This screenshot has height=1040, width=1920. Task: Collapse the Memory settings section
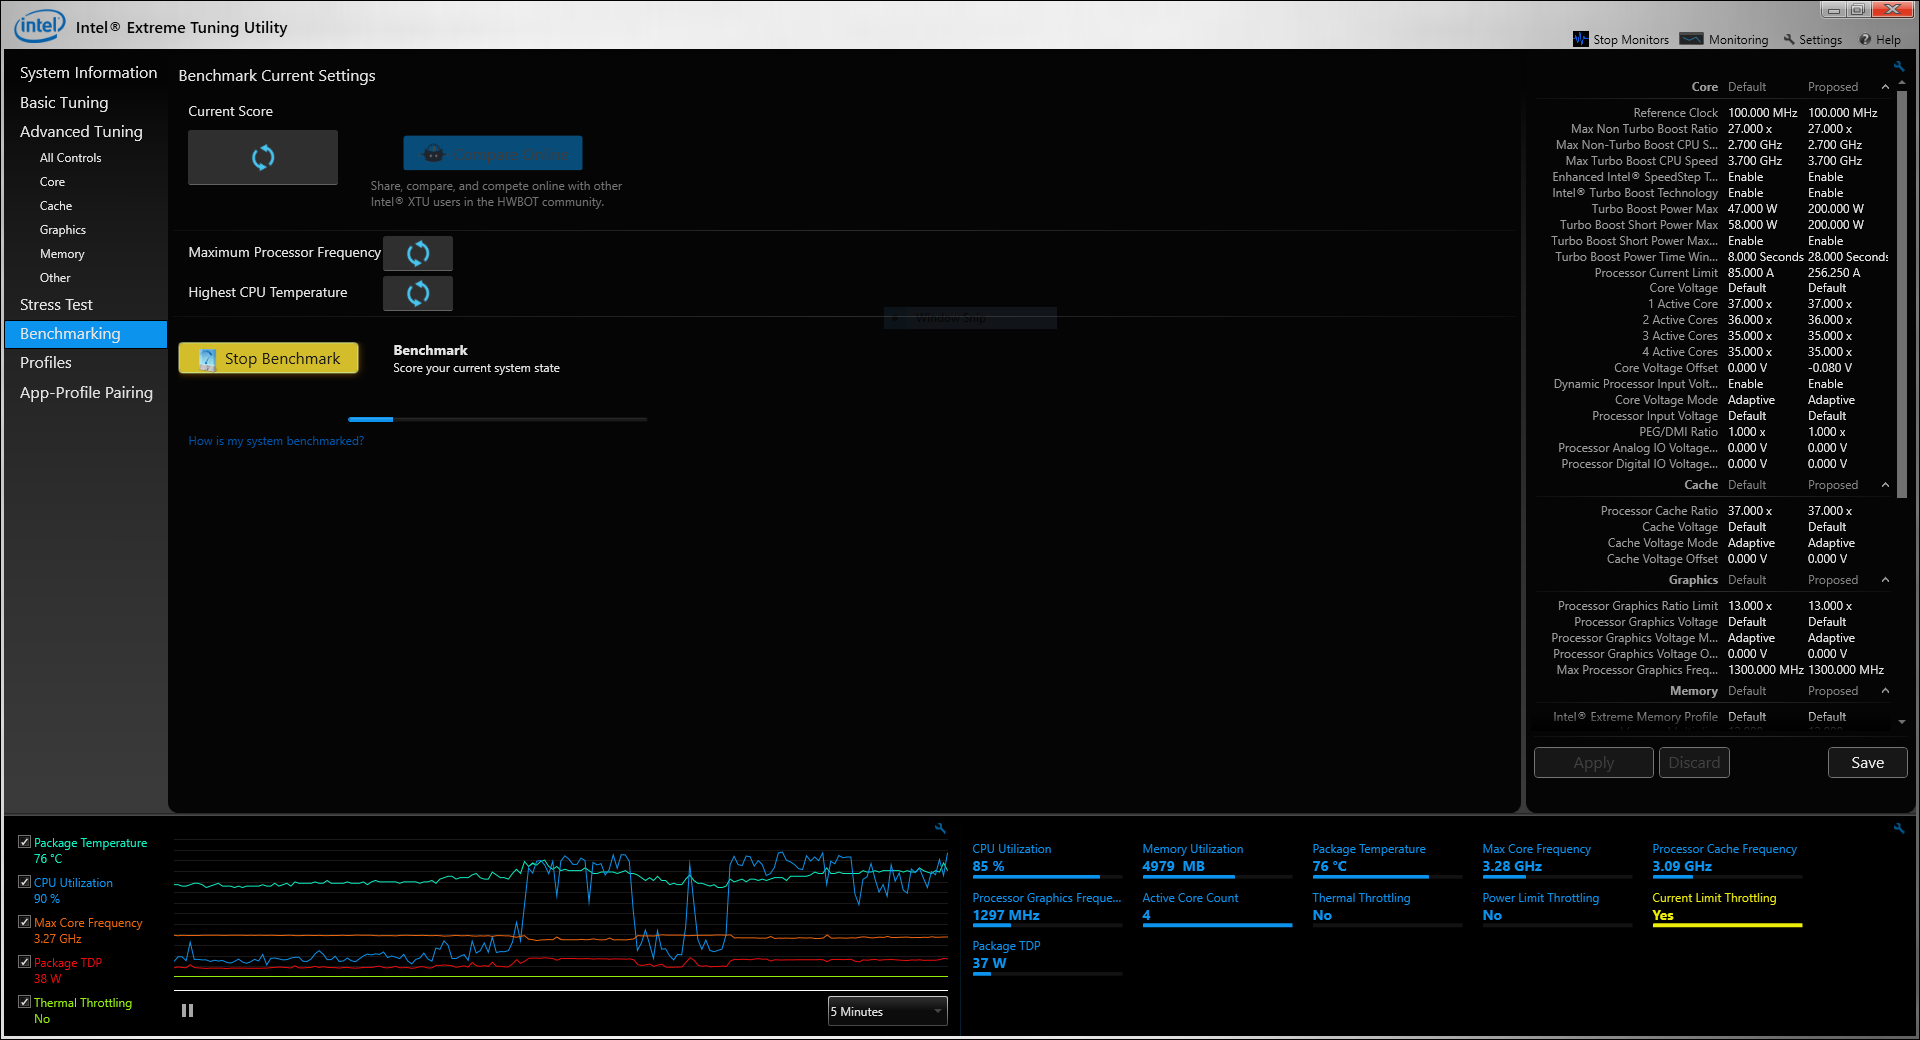[1885, 691]
